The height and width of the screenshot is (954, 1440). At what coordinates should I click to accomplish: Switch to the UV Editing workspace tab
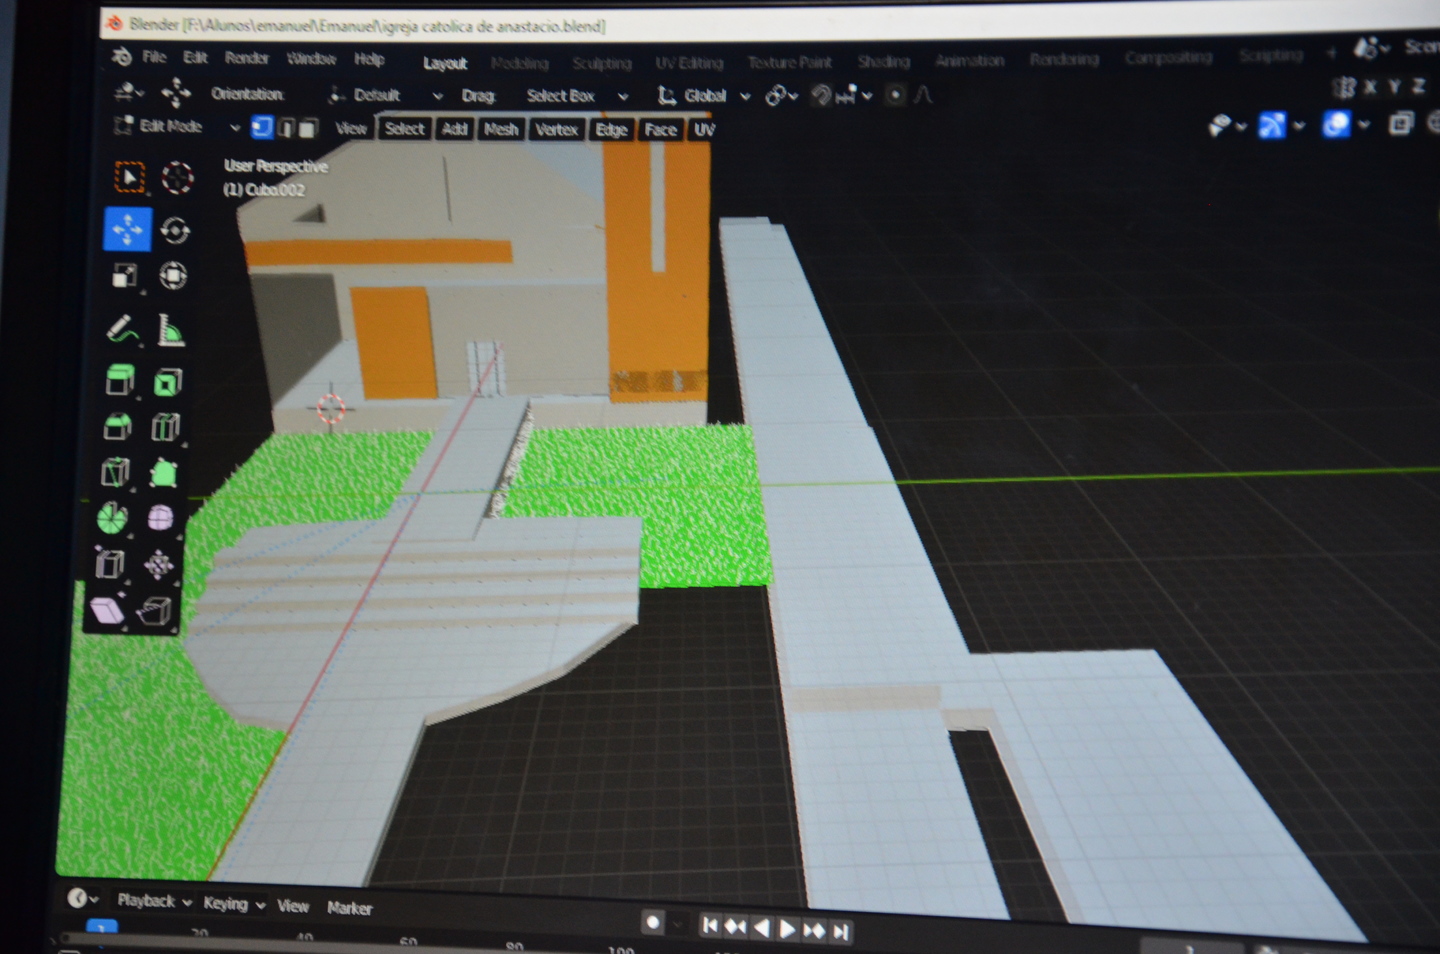coord(689,63)
